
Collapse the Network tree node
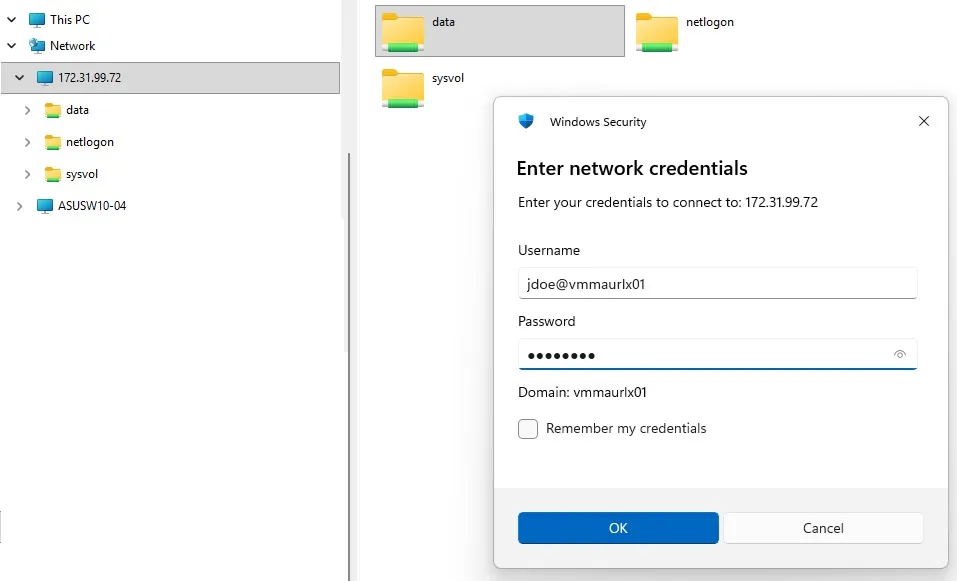(12, 46)
